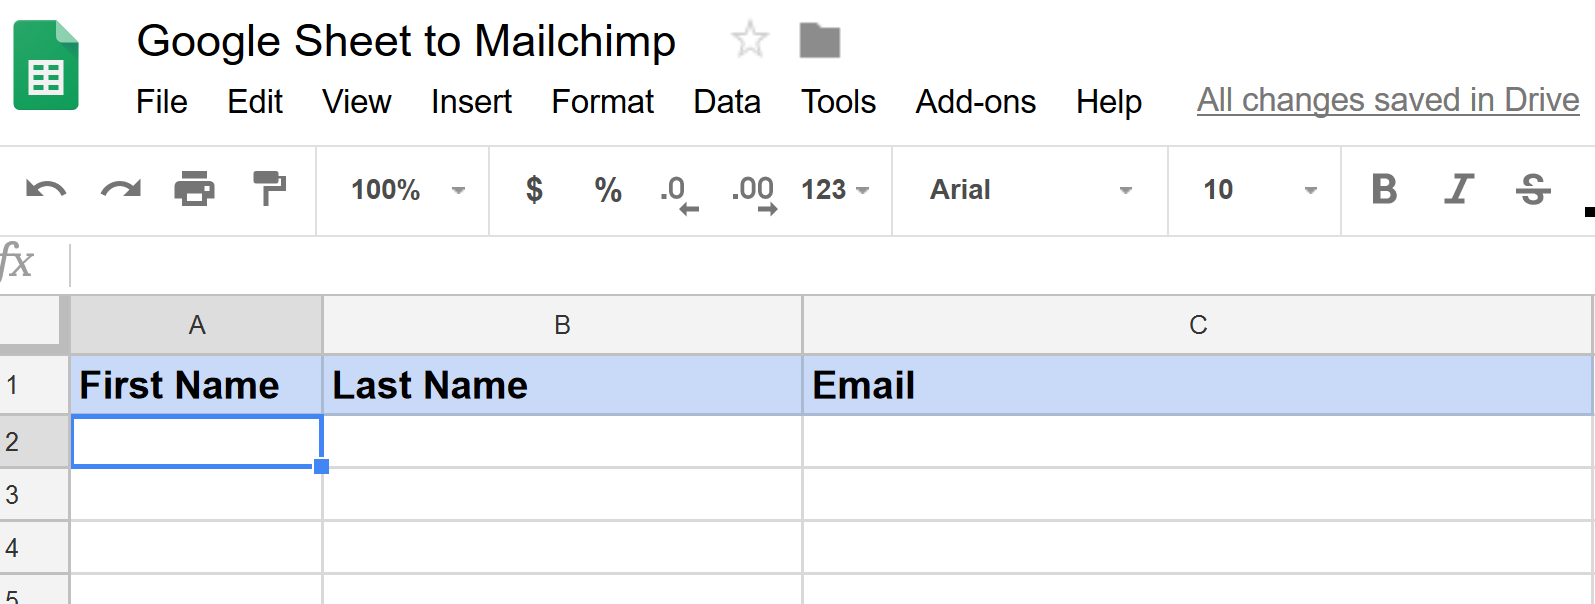The image size is (1595, 604).
Task: Open the Data menu
Action: (727, 101)
